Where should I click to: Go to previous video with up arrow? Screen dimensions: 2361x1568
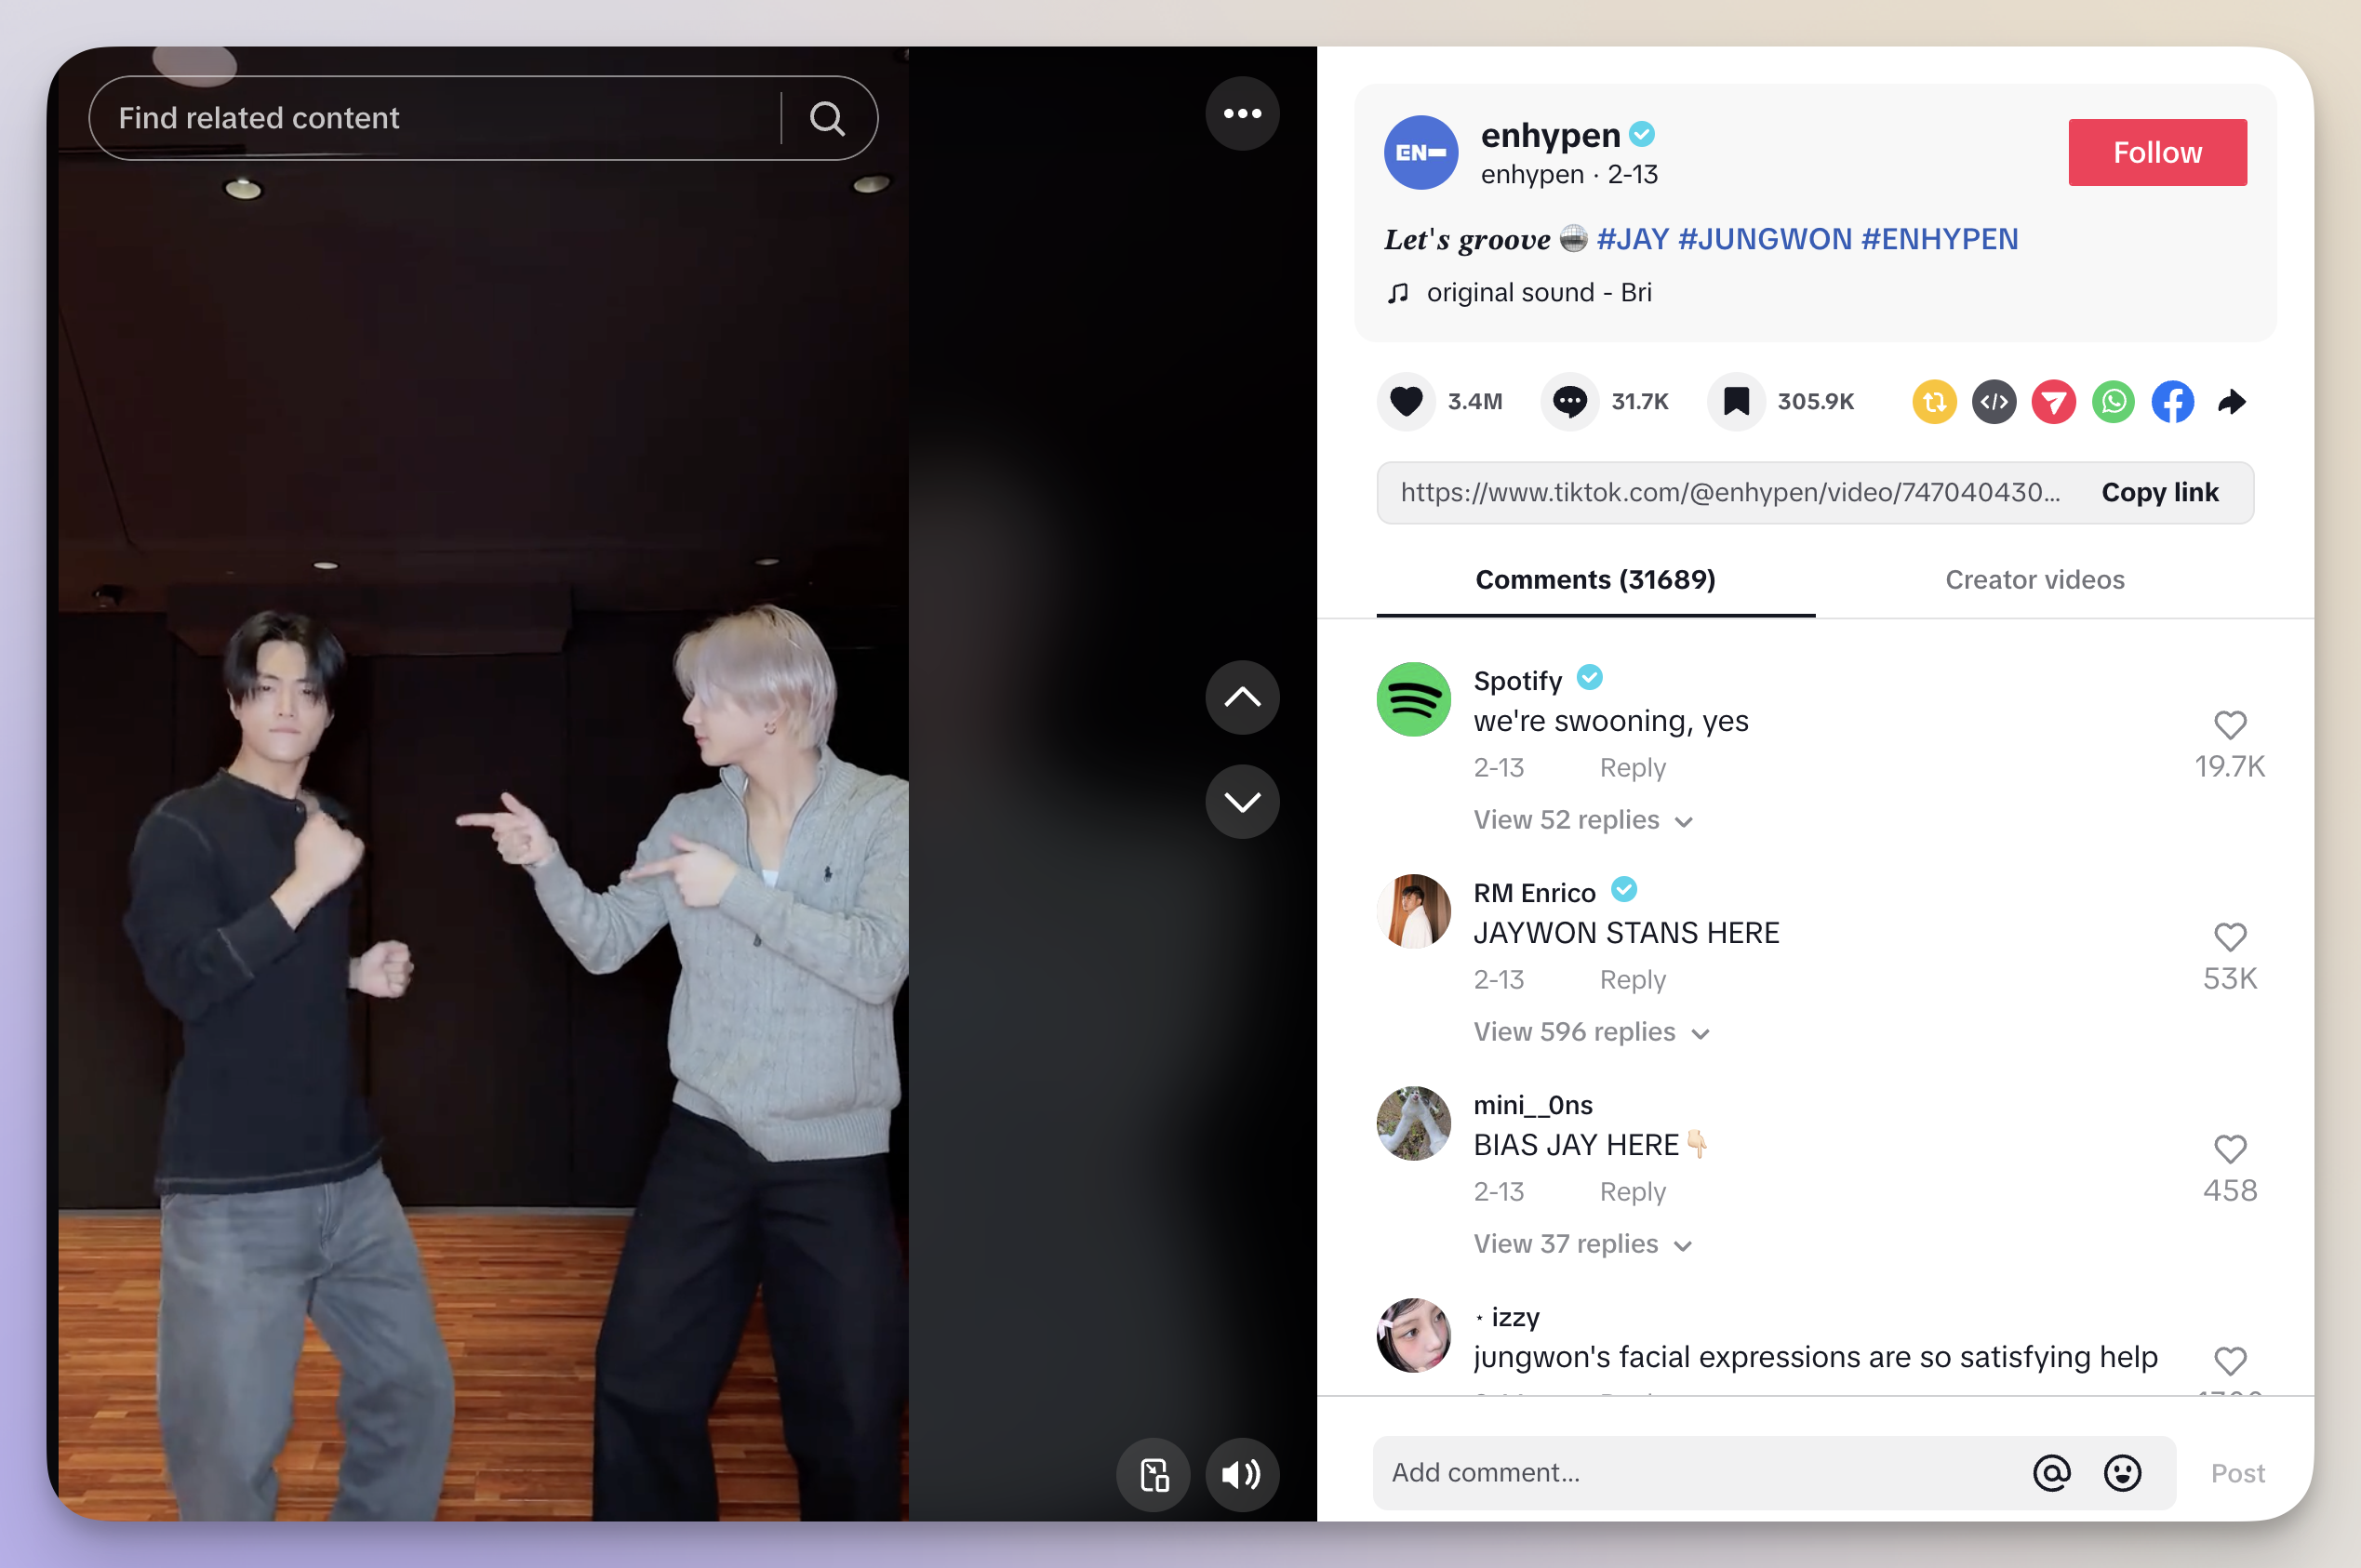1242,697
